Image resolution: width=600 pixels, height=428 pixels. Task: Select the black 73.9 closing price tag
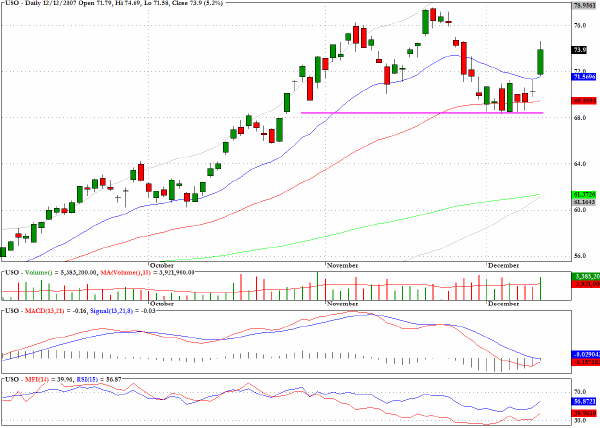coord(579,50)
